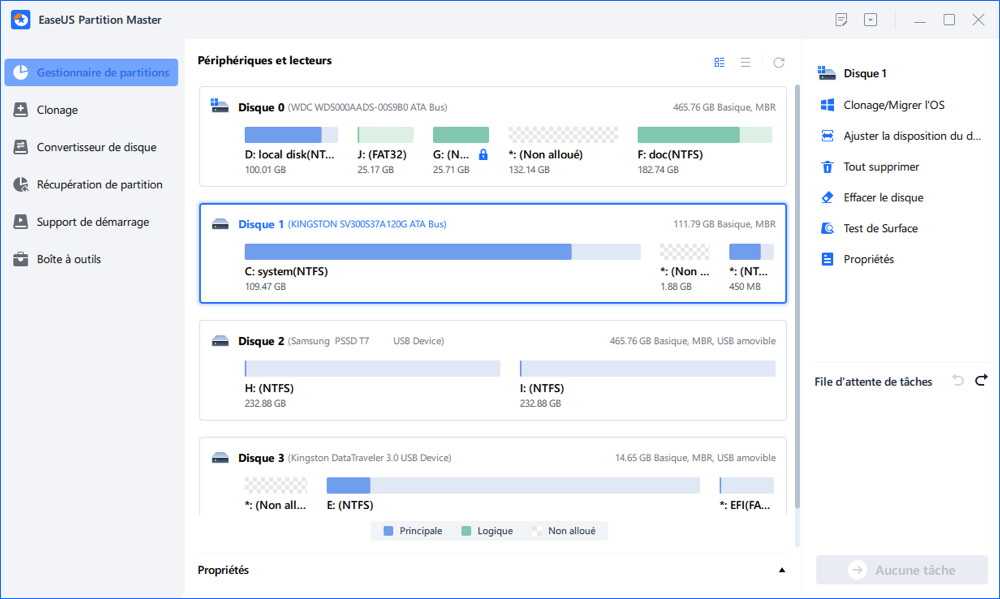
Task: Click the surface test magnifier icon
Action: click(827, 228)
